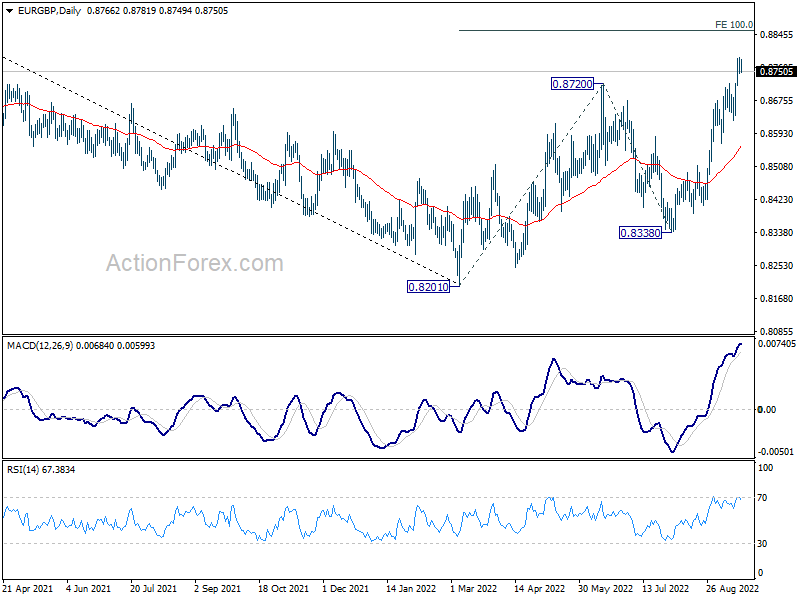Click the EURGBP symbol dropdown triangle

(x=10, y=11)
